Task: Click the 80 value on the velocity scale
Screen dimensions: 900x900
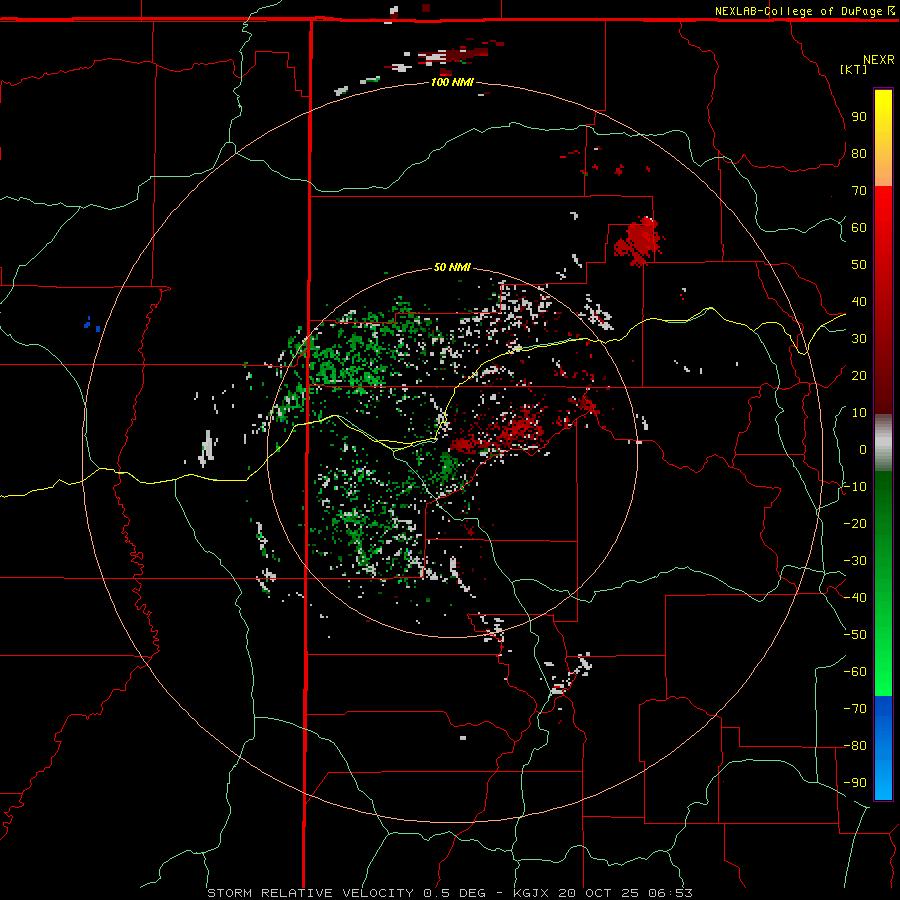Action: pos(859,153)
